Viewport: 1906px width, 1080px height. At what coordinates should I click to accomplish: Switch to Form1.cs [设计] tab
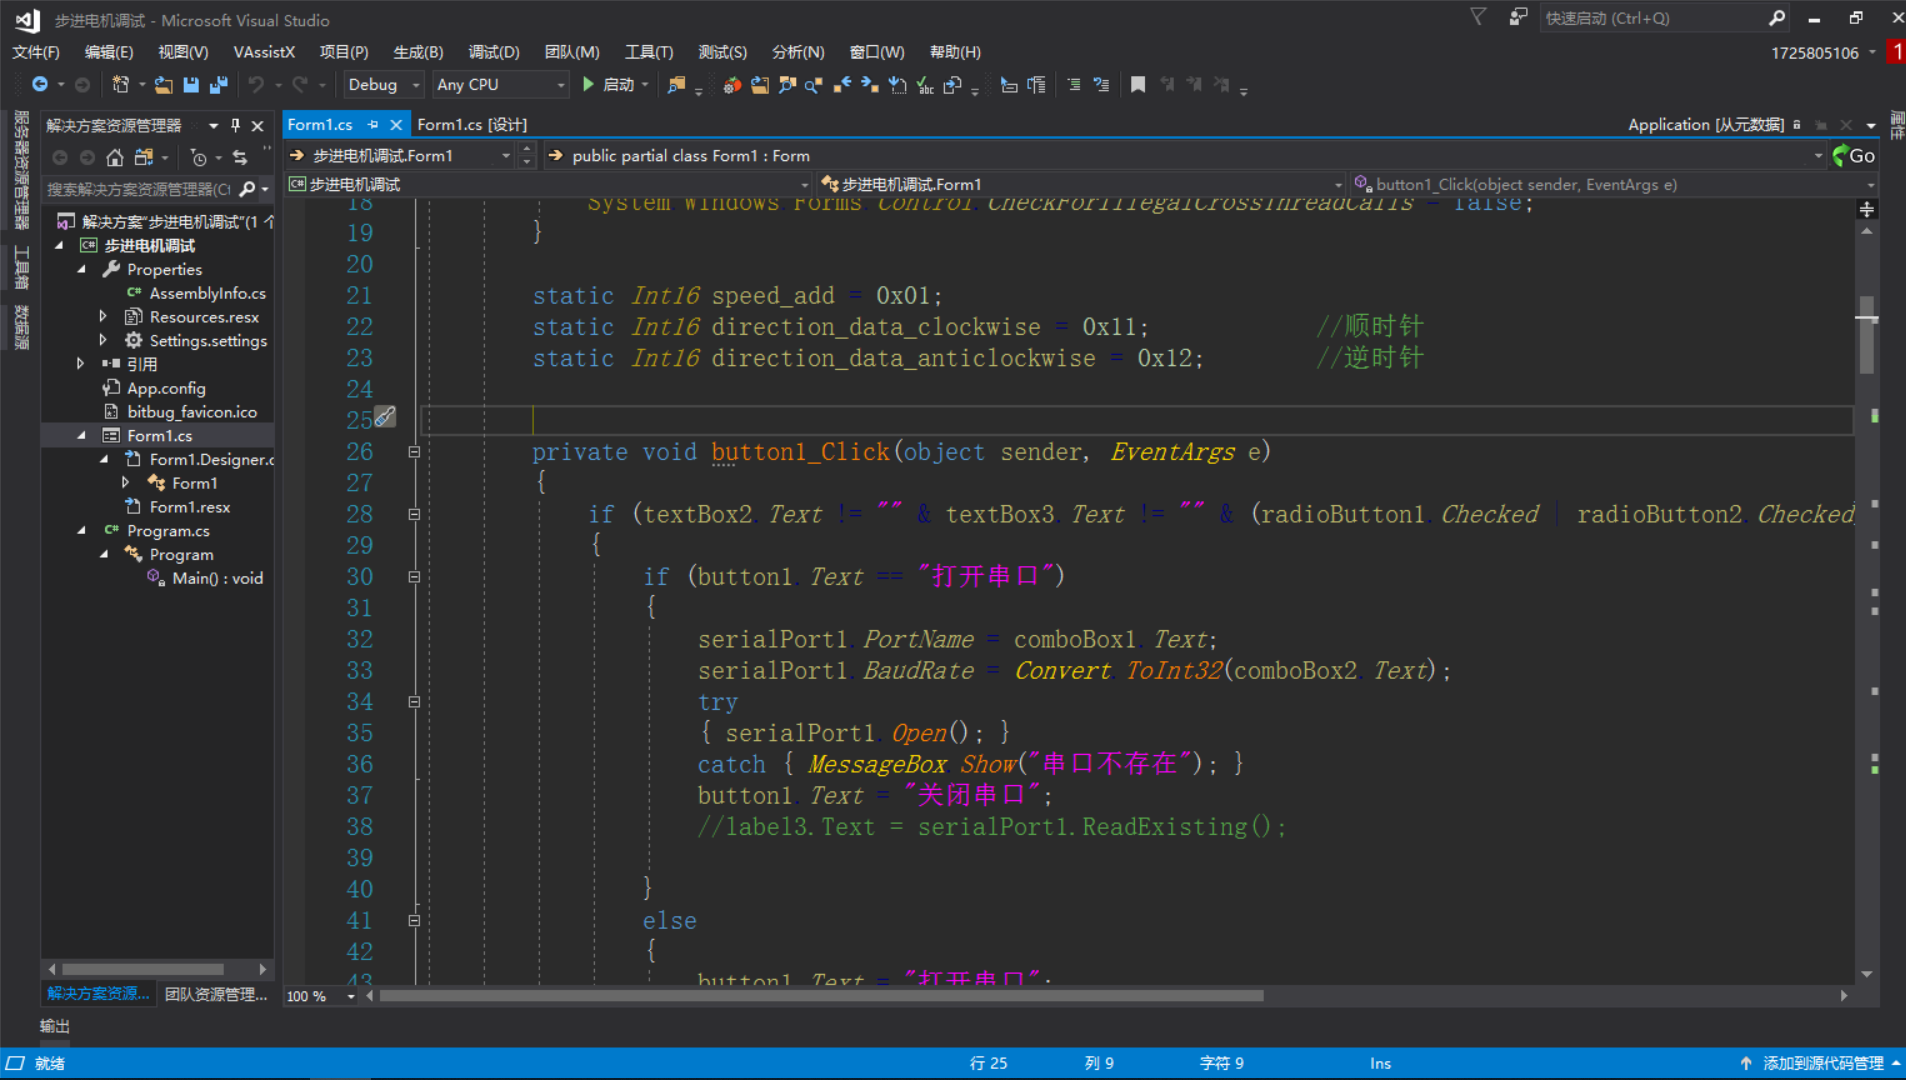472,124
